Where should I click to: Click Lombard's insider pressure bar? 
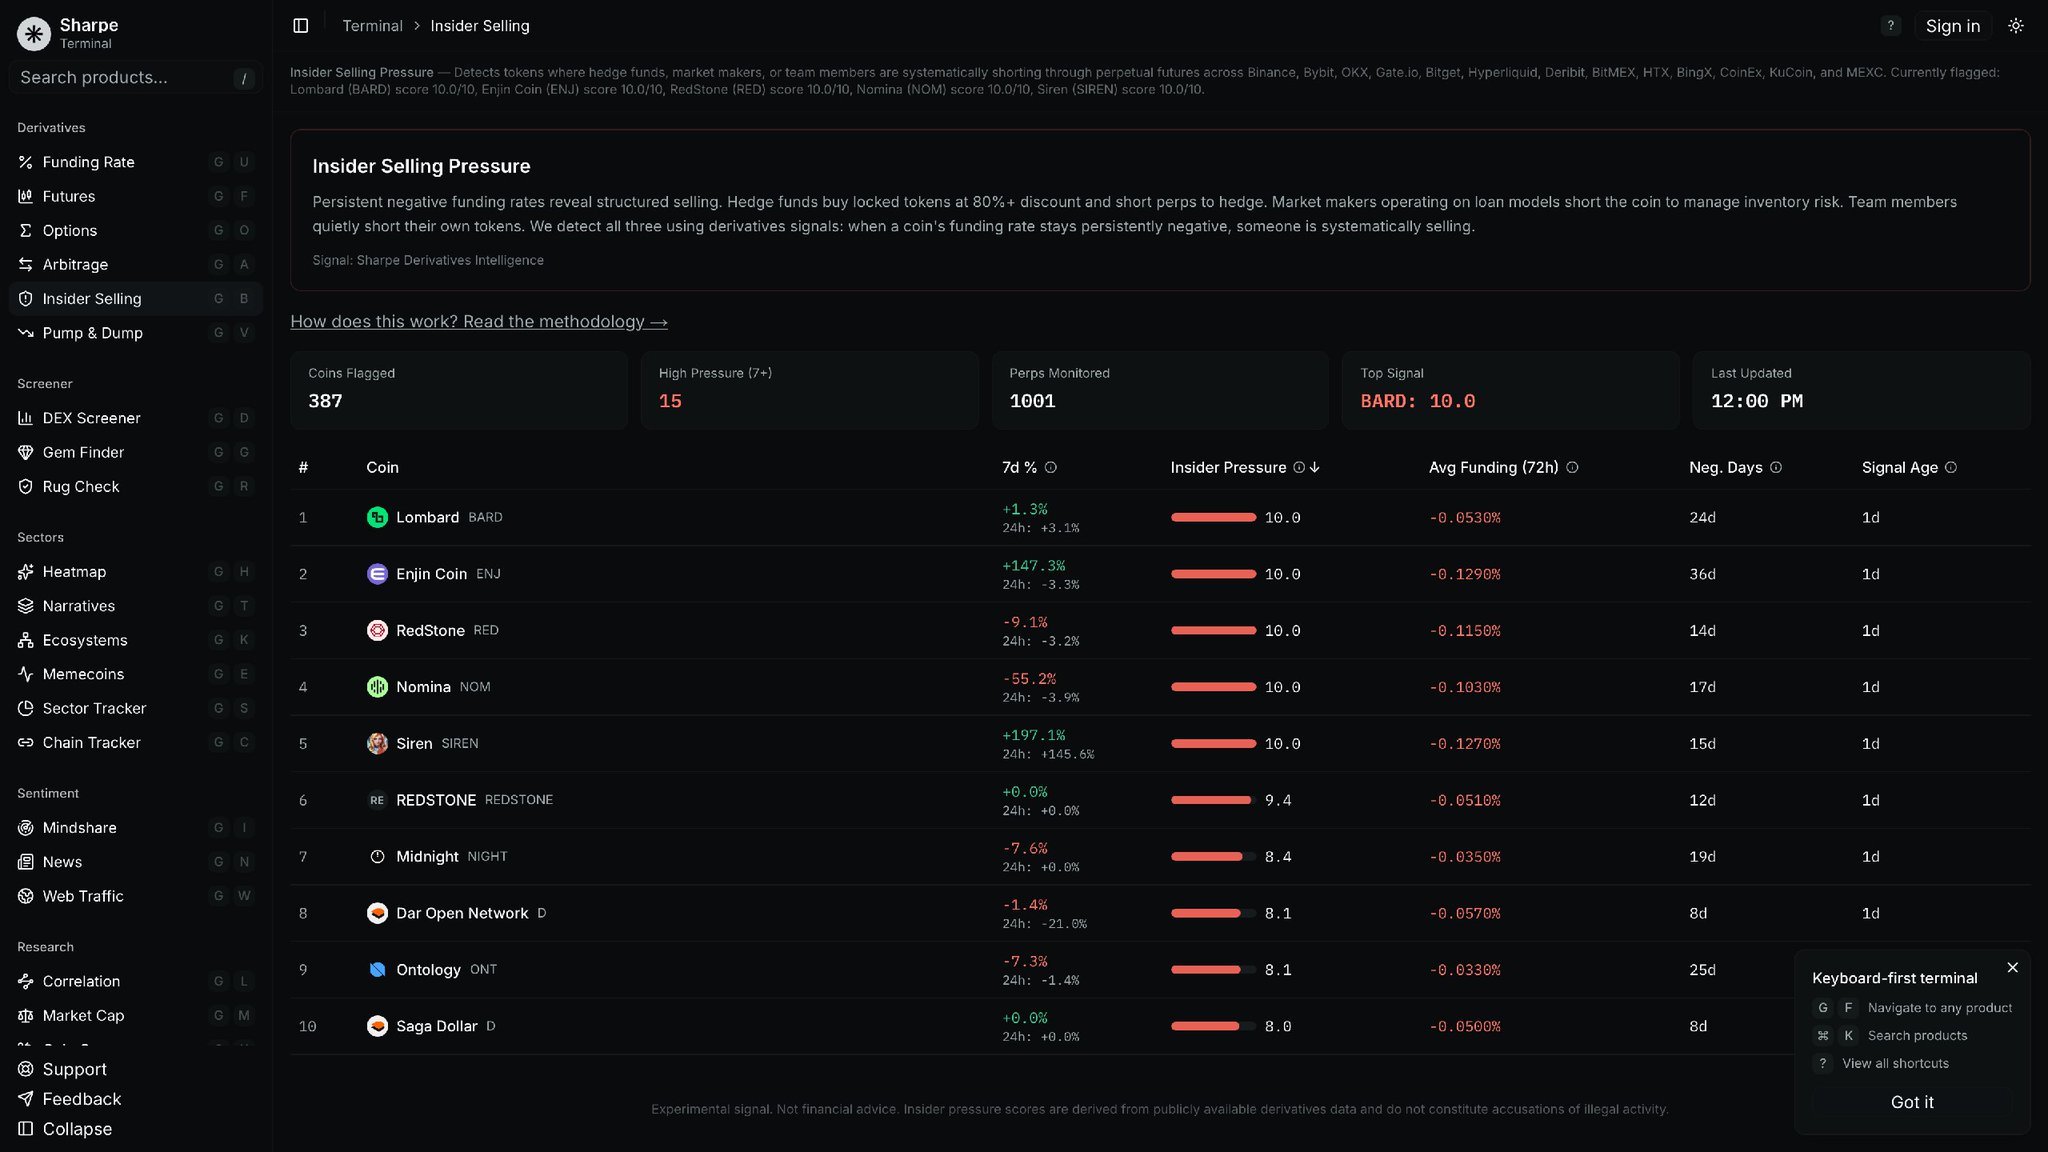tap(1213, 517)
